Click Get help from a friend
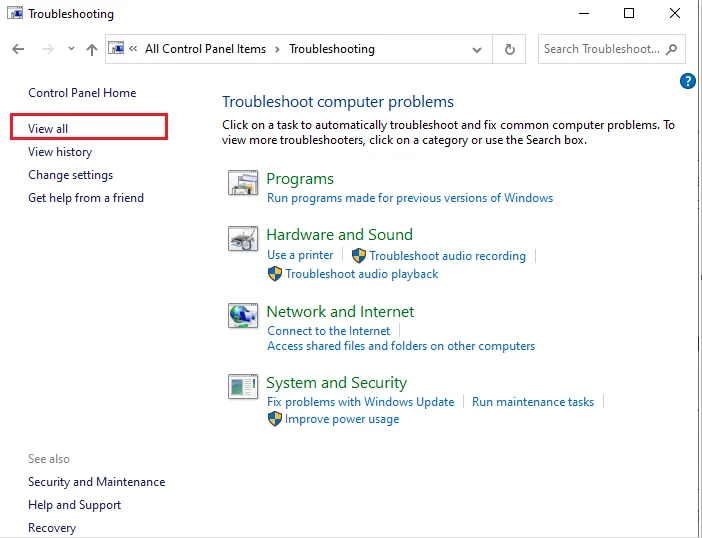Viewport: 702px width, 538px height. pyautogui.click(x=86, y=198)
